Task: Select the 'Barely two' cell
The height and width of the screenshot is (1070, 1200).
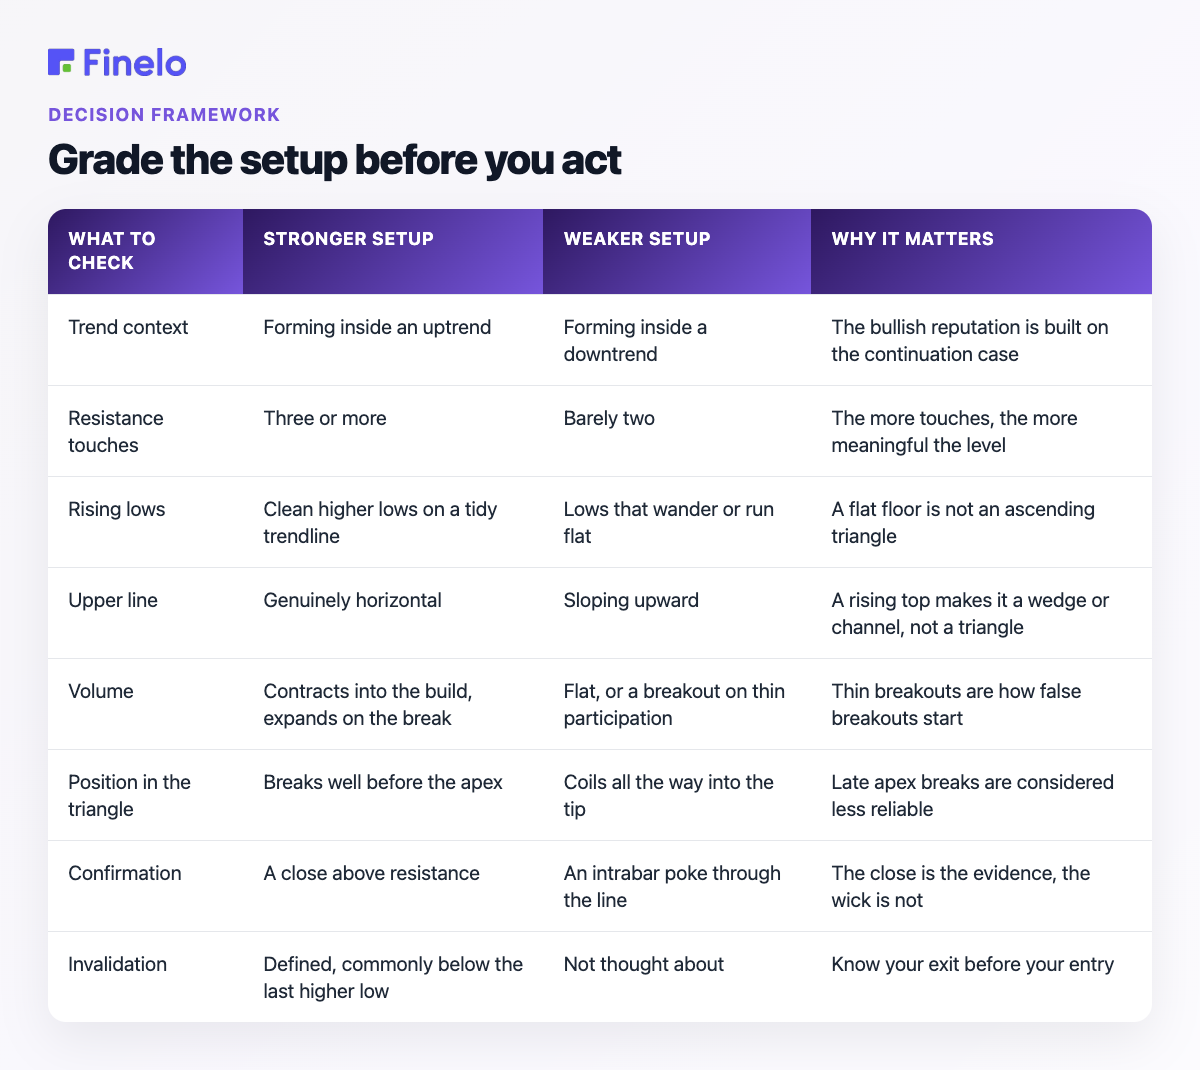Action: tap(609, 418)
